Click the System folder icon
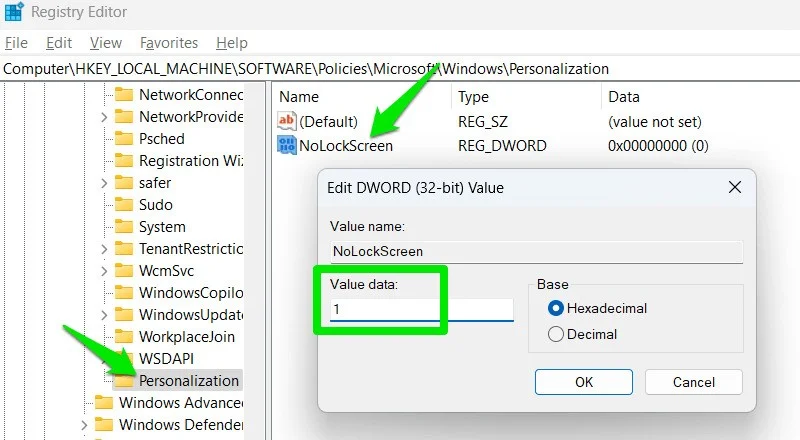Screen dimensions: 800x440 [x=124, y=227]
